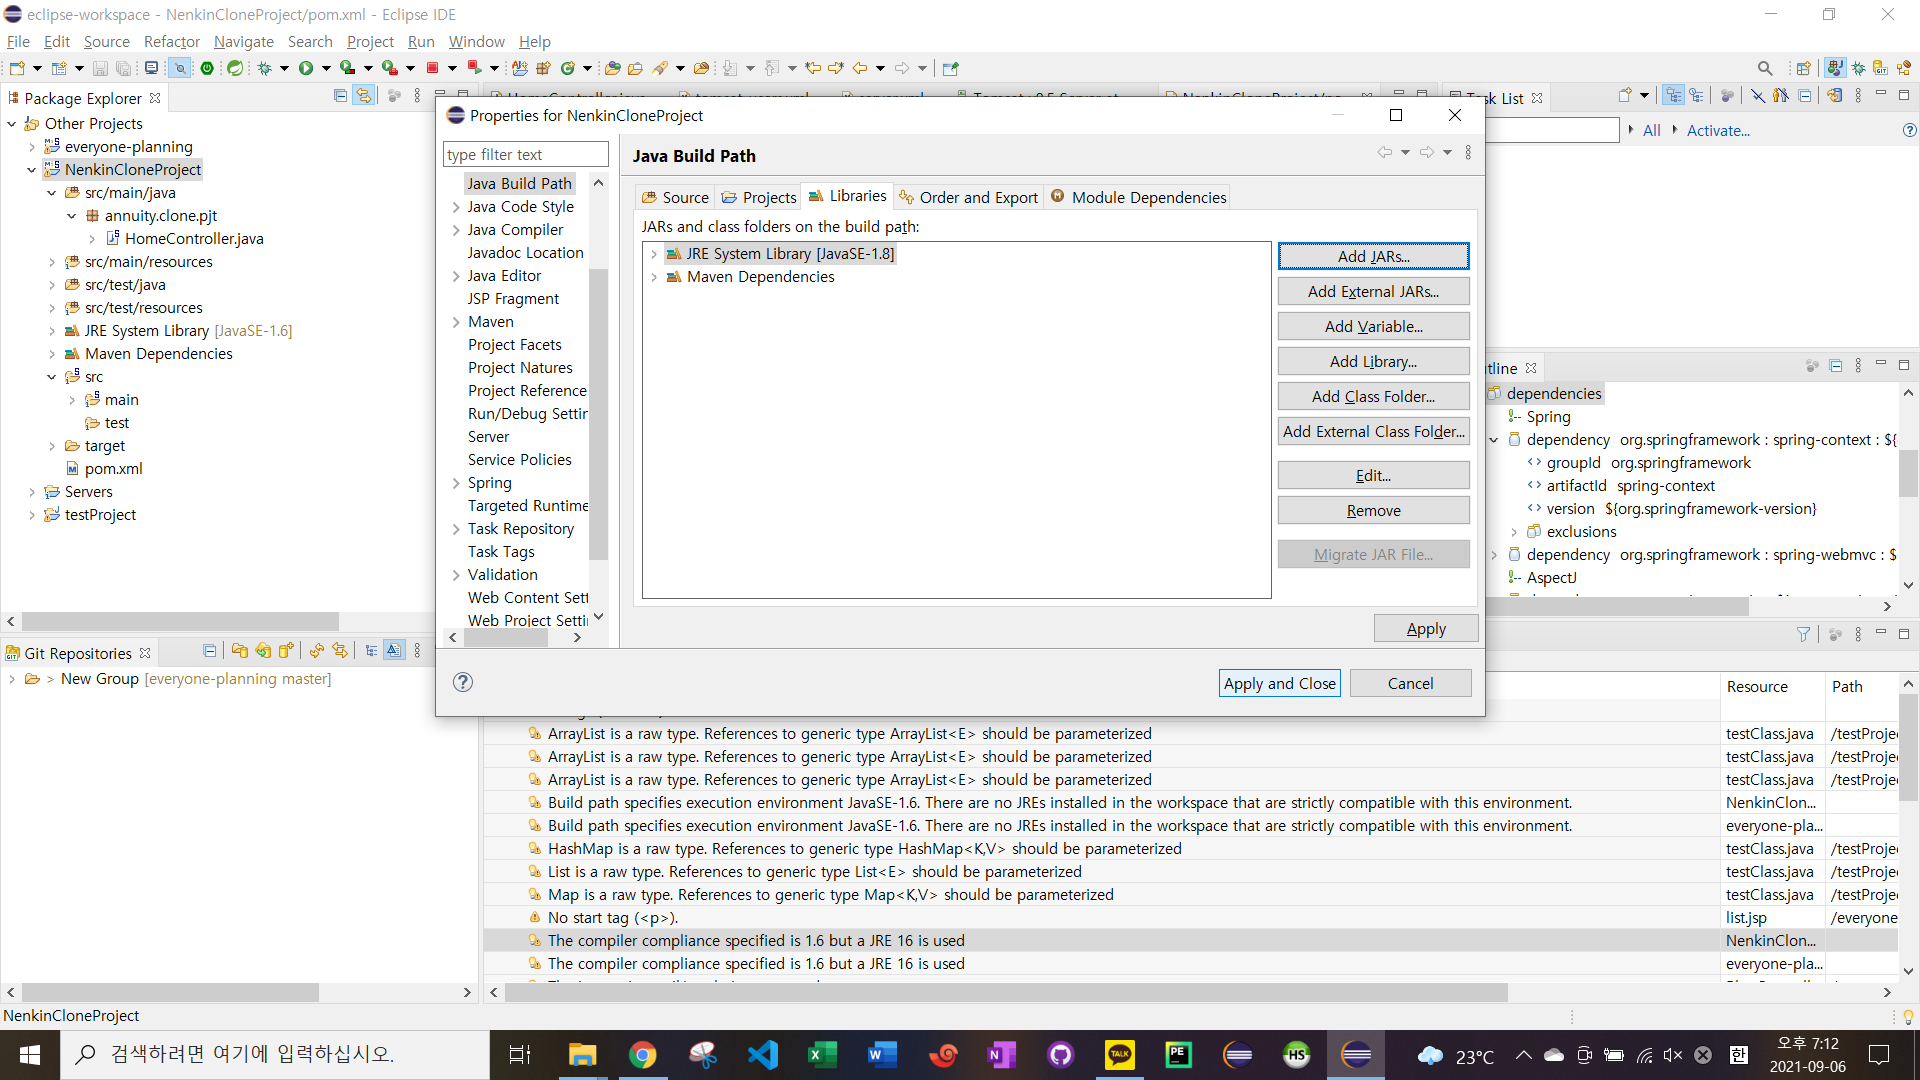Expand JRE System Library [JavaSE-1.8] node
Viewport: 1920px width, 1080px height.
[654, 254]
